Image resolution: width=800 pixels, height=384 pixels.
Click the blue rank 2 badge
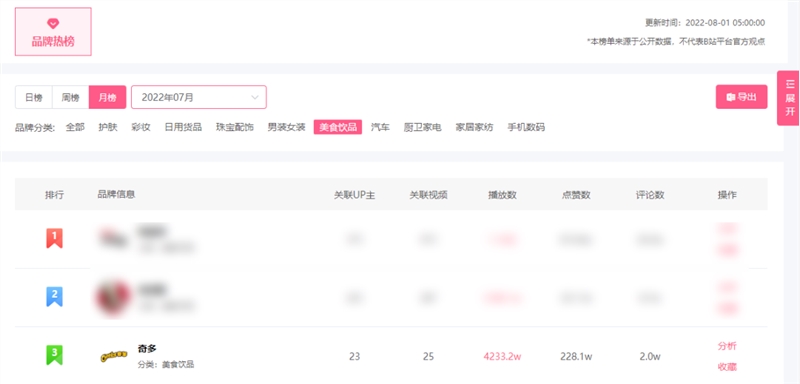[54, 296]
